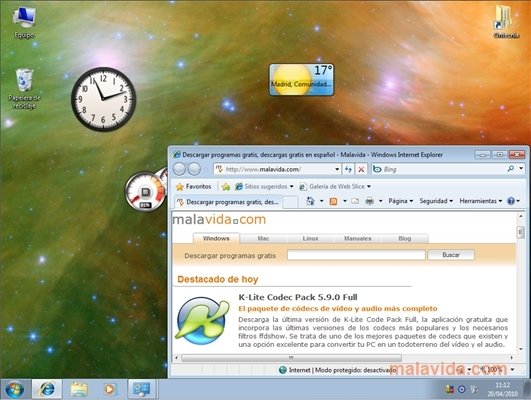Click the Descargar programas search field

356,255
